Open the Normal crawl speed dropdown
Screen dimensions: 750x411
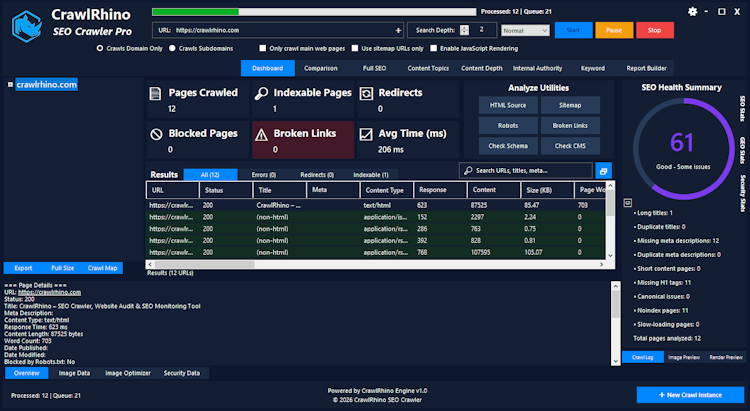525,30
